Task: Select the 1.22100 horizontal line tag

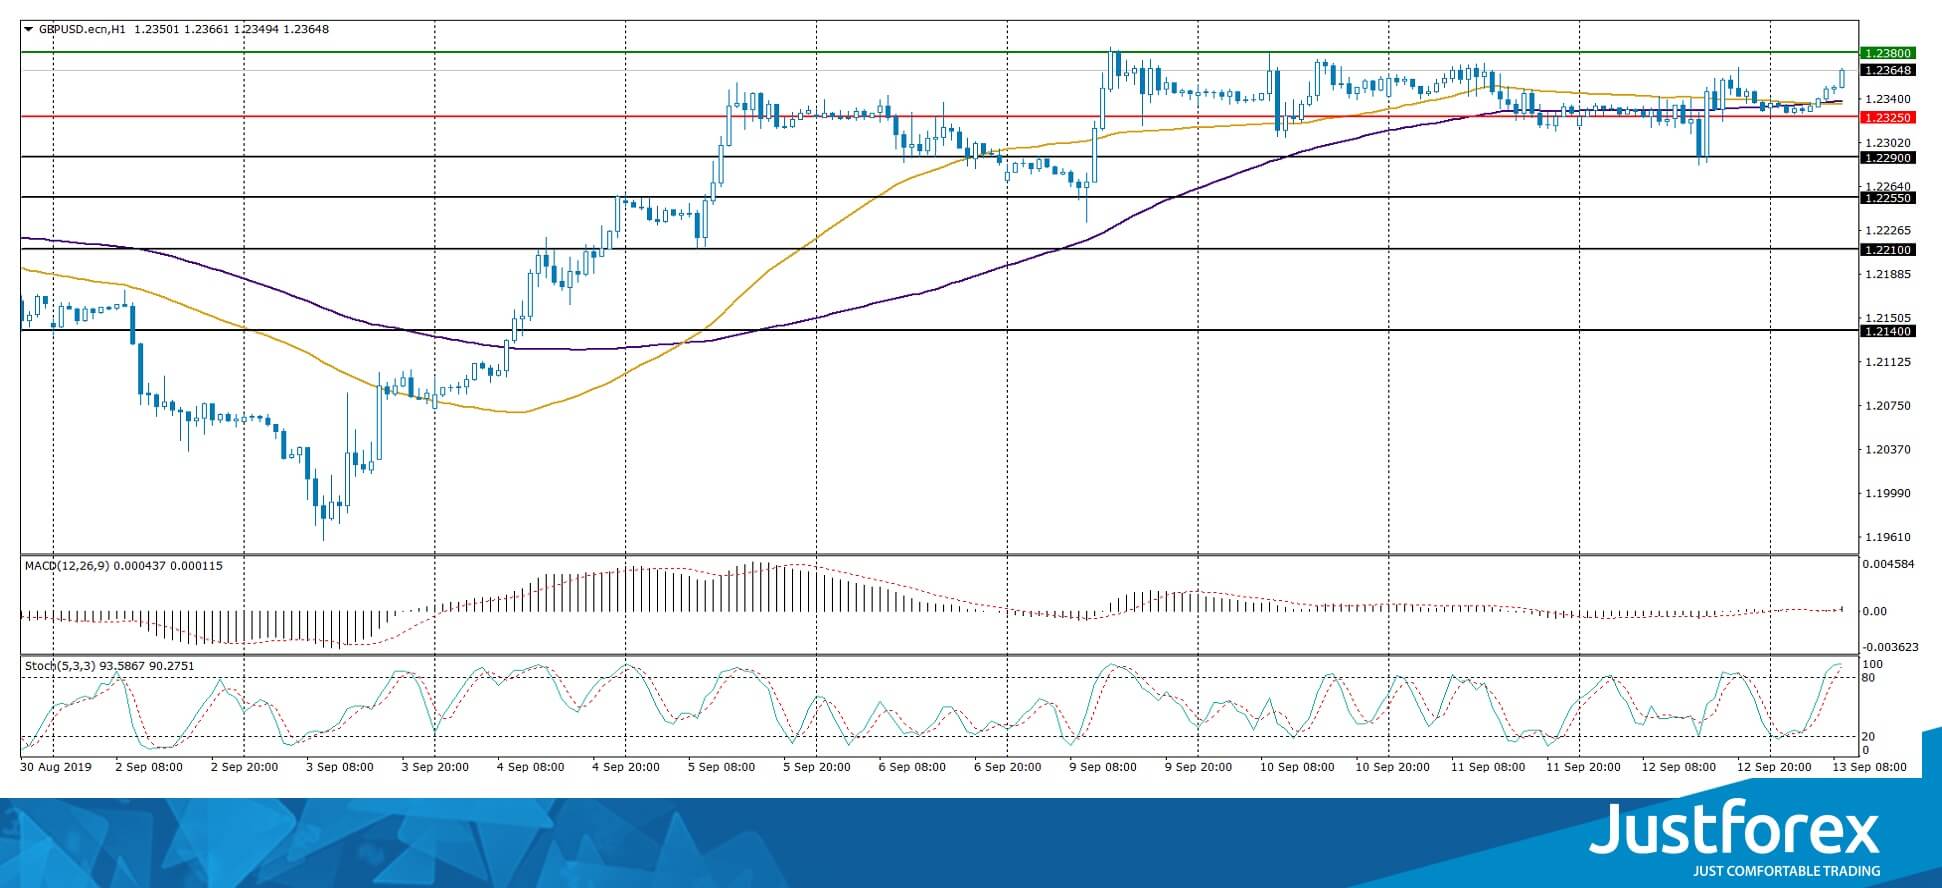Action: (1886, 249)
